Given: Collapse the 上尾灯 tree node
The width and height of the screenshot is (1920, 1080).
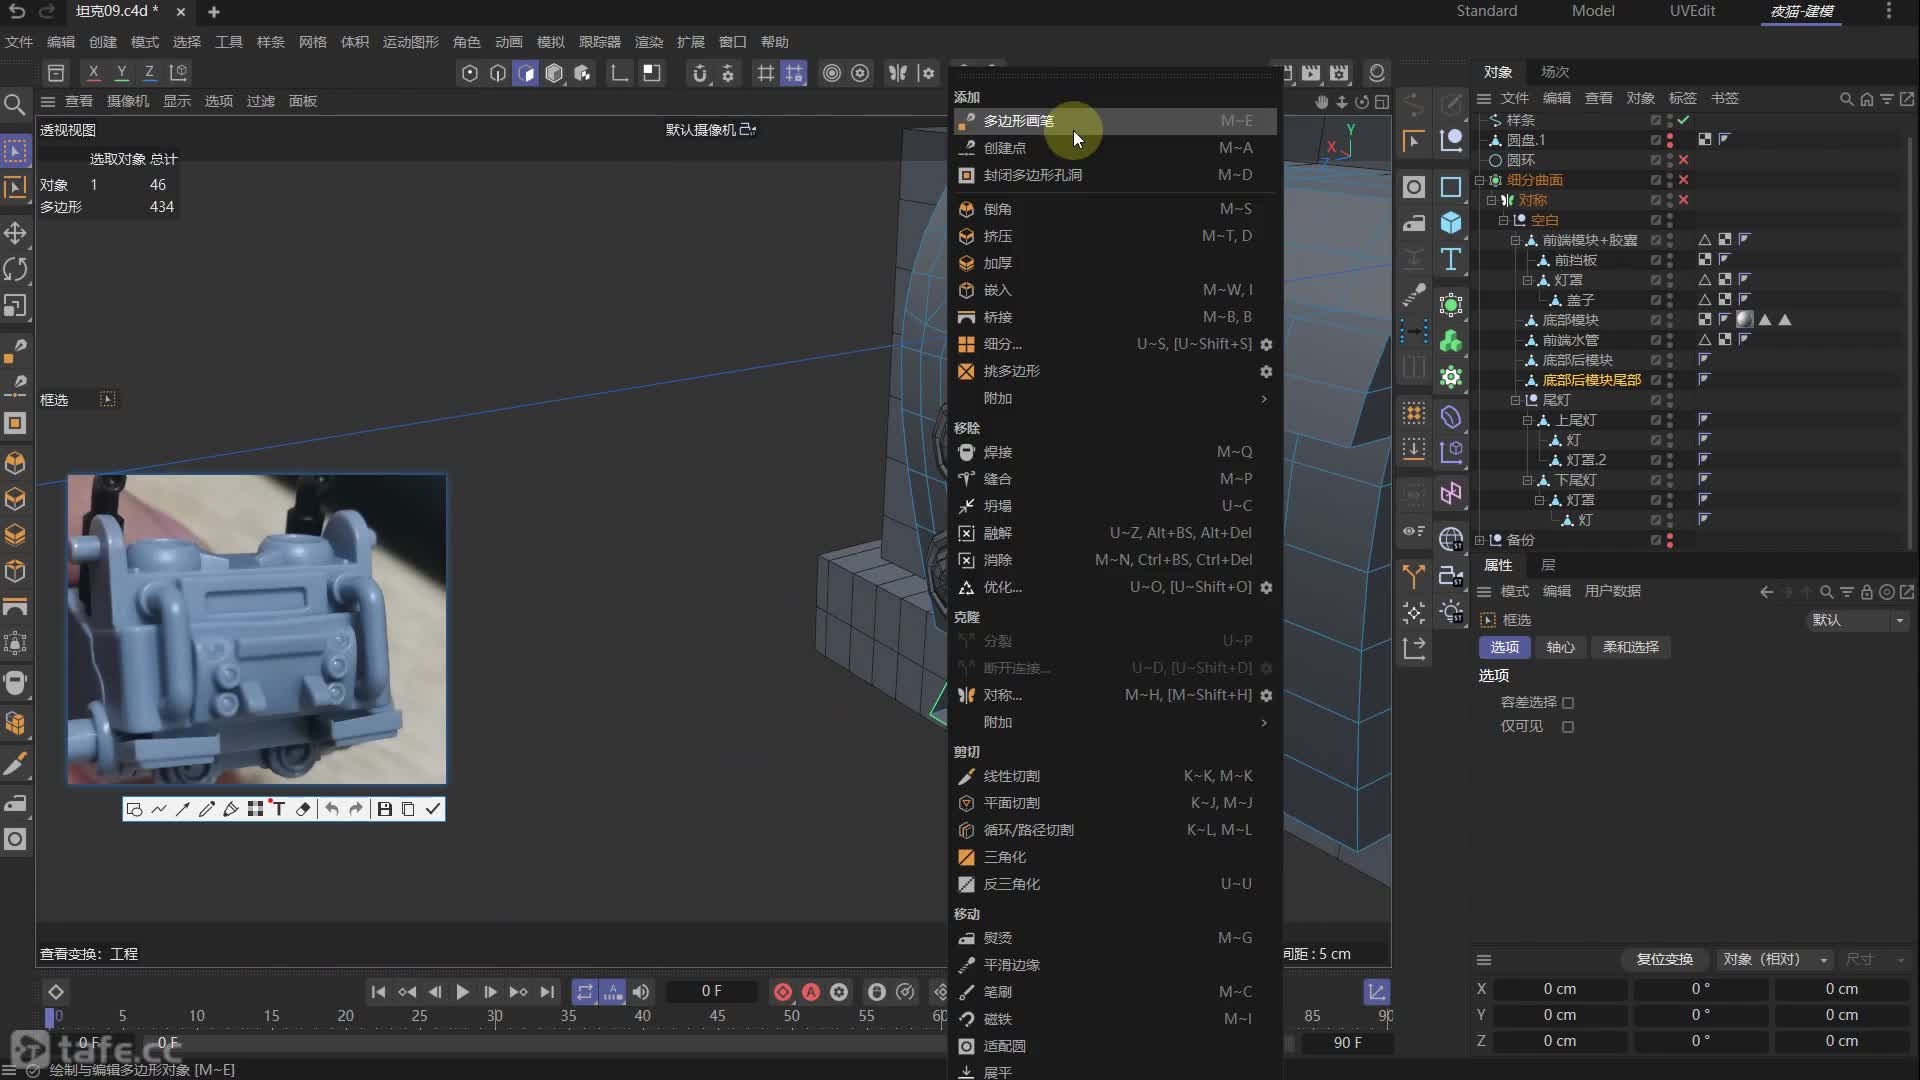Looking at the screenshot, I should coord(1527,420).
